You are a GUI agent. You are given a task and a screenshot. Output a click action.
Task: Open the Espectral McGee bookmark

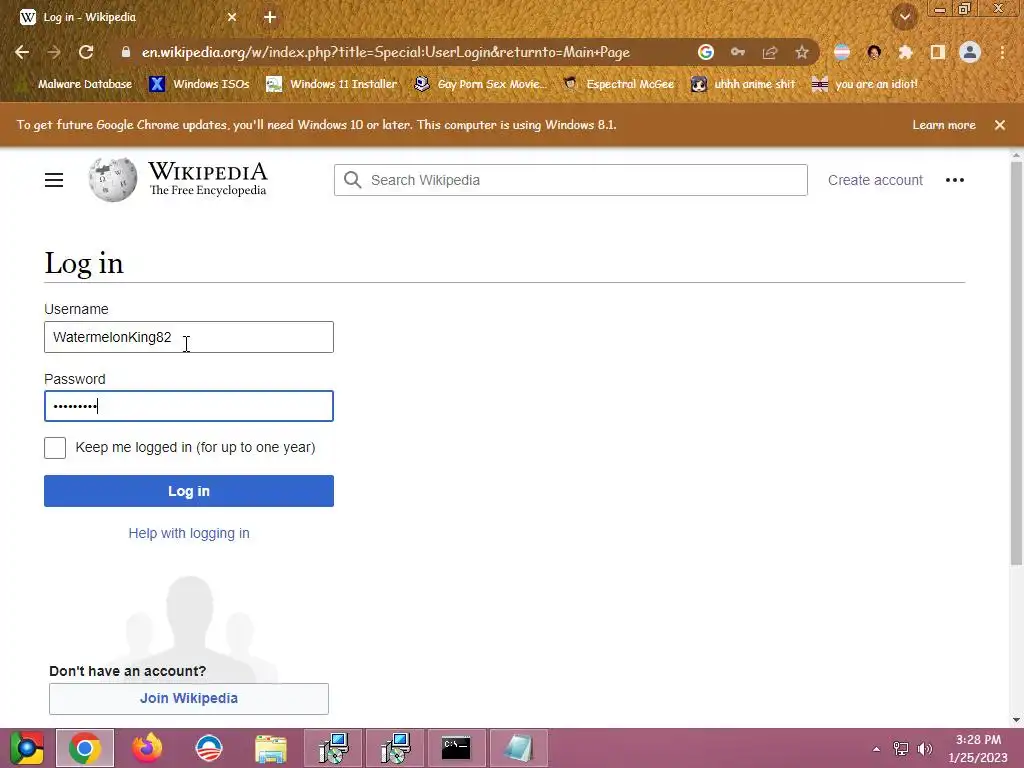[618, 84]
